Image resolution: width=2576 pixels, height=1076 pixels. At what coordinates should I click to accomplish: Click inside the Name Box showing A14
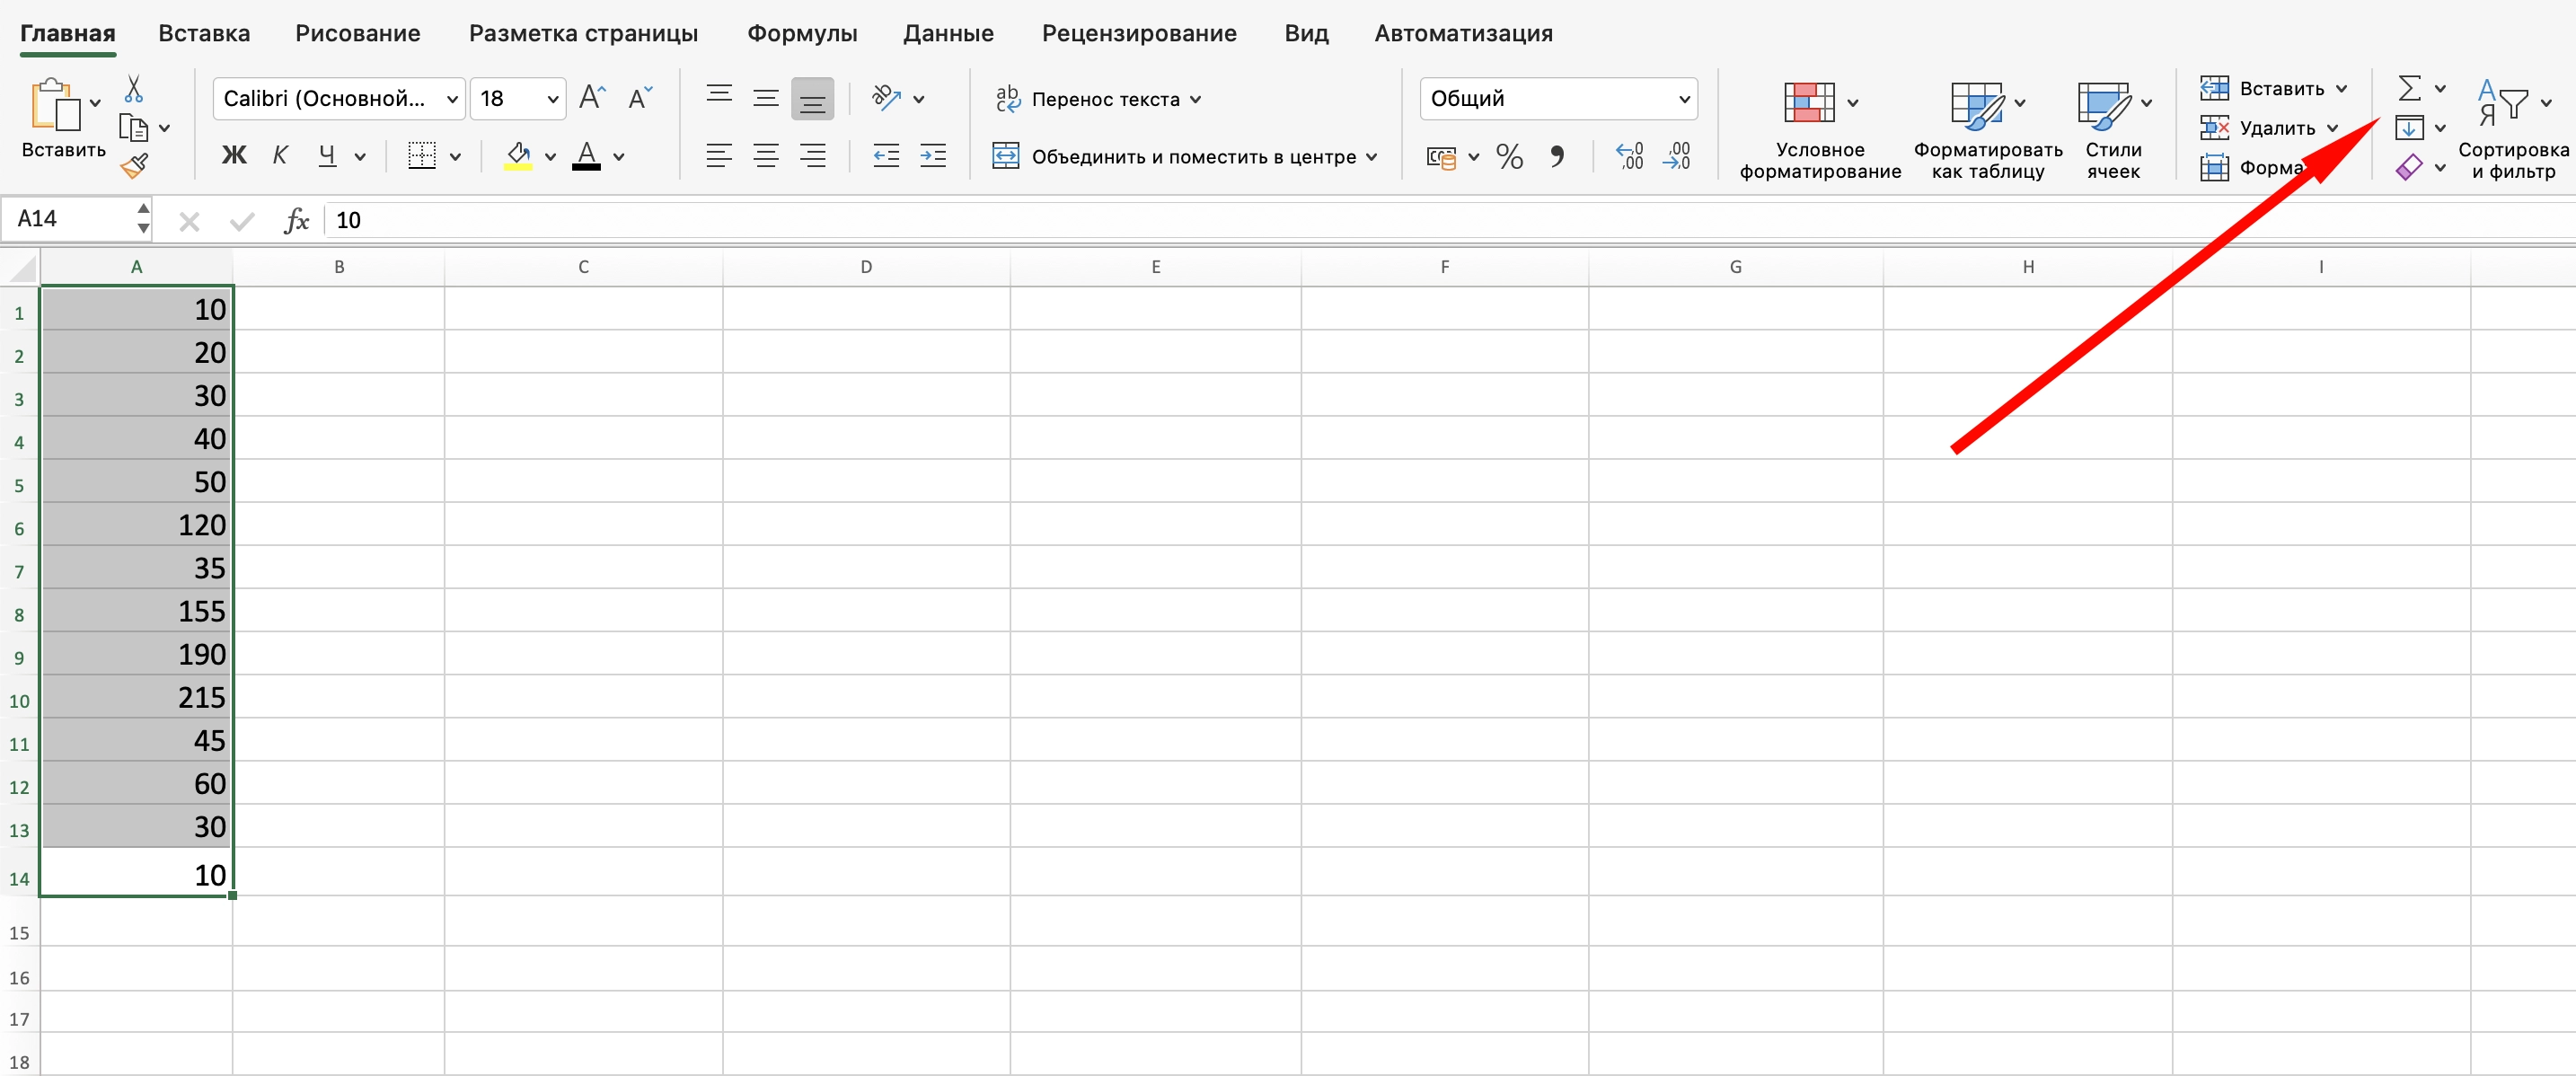(65, 218)
